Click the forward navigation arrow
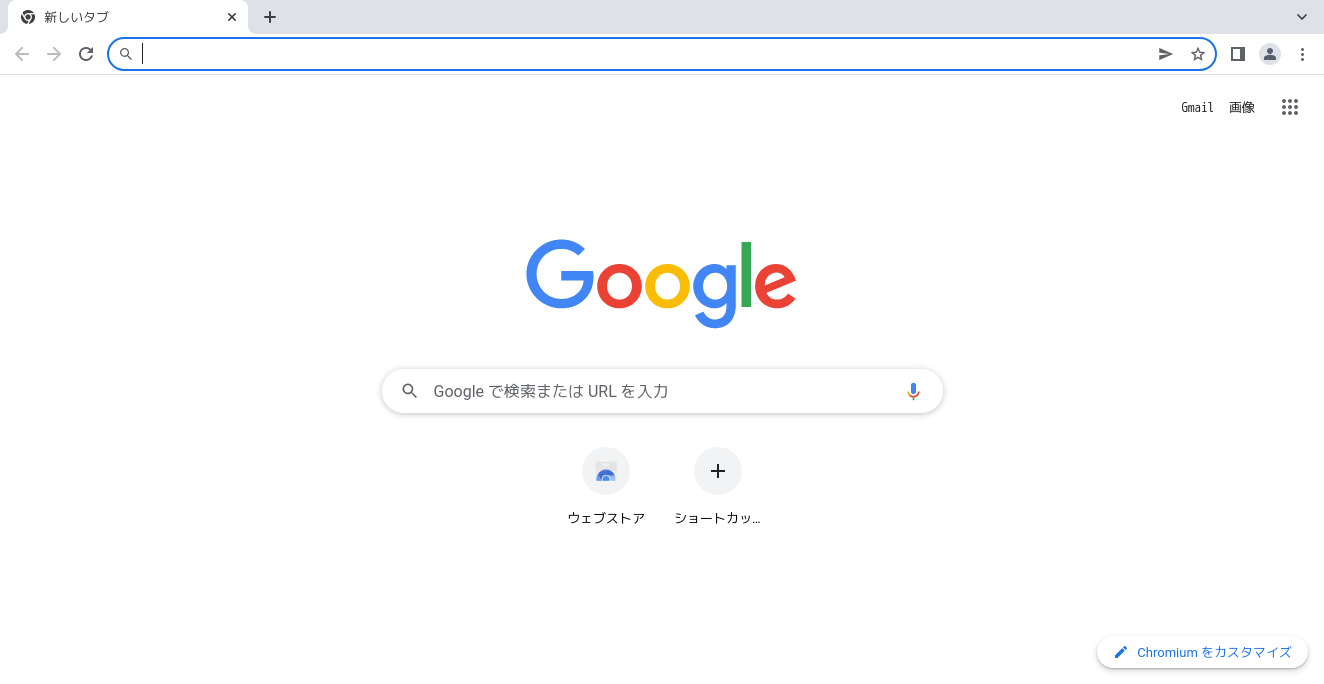The height and width of the screenshot is (684, 1324). click(x=54, y=54)
